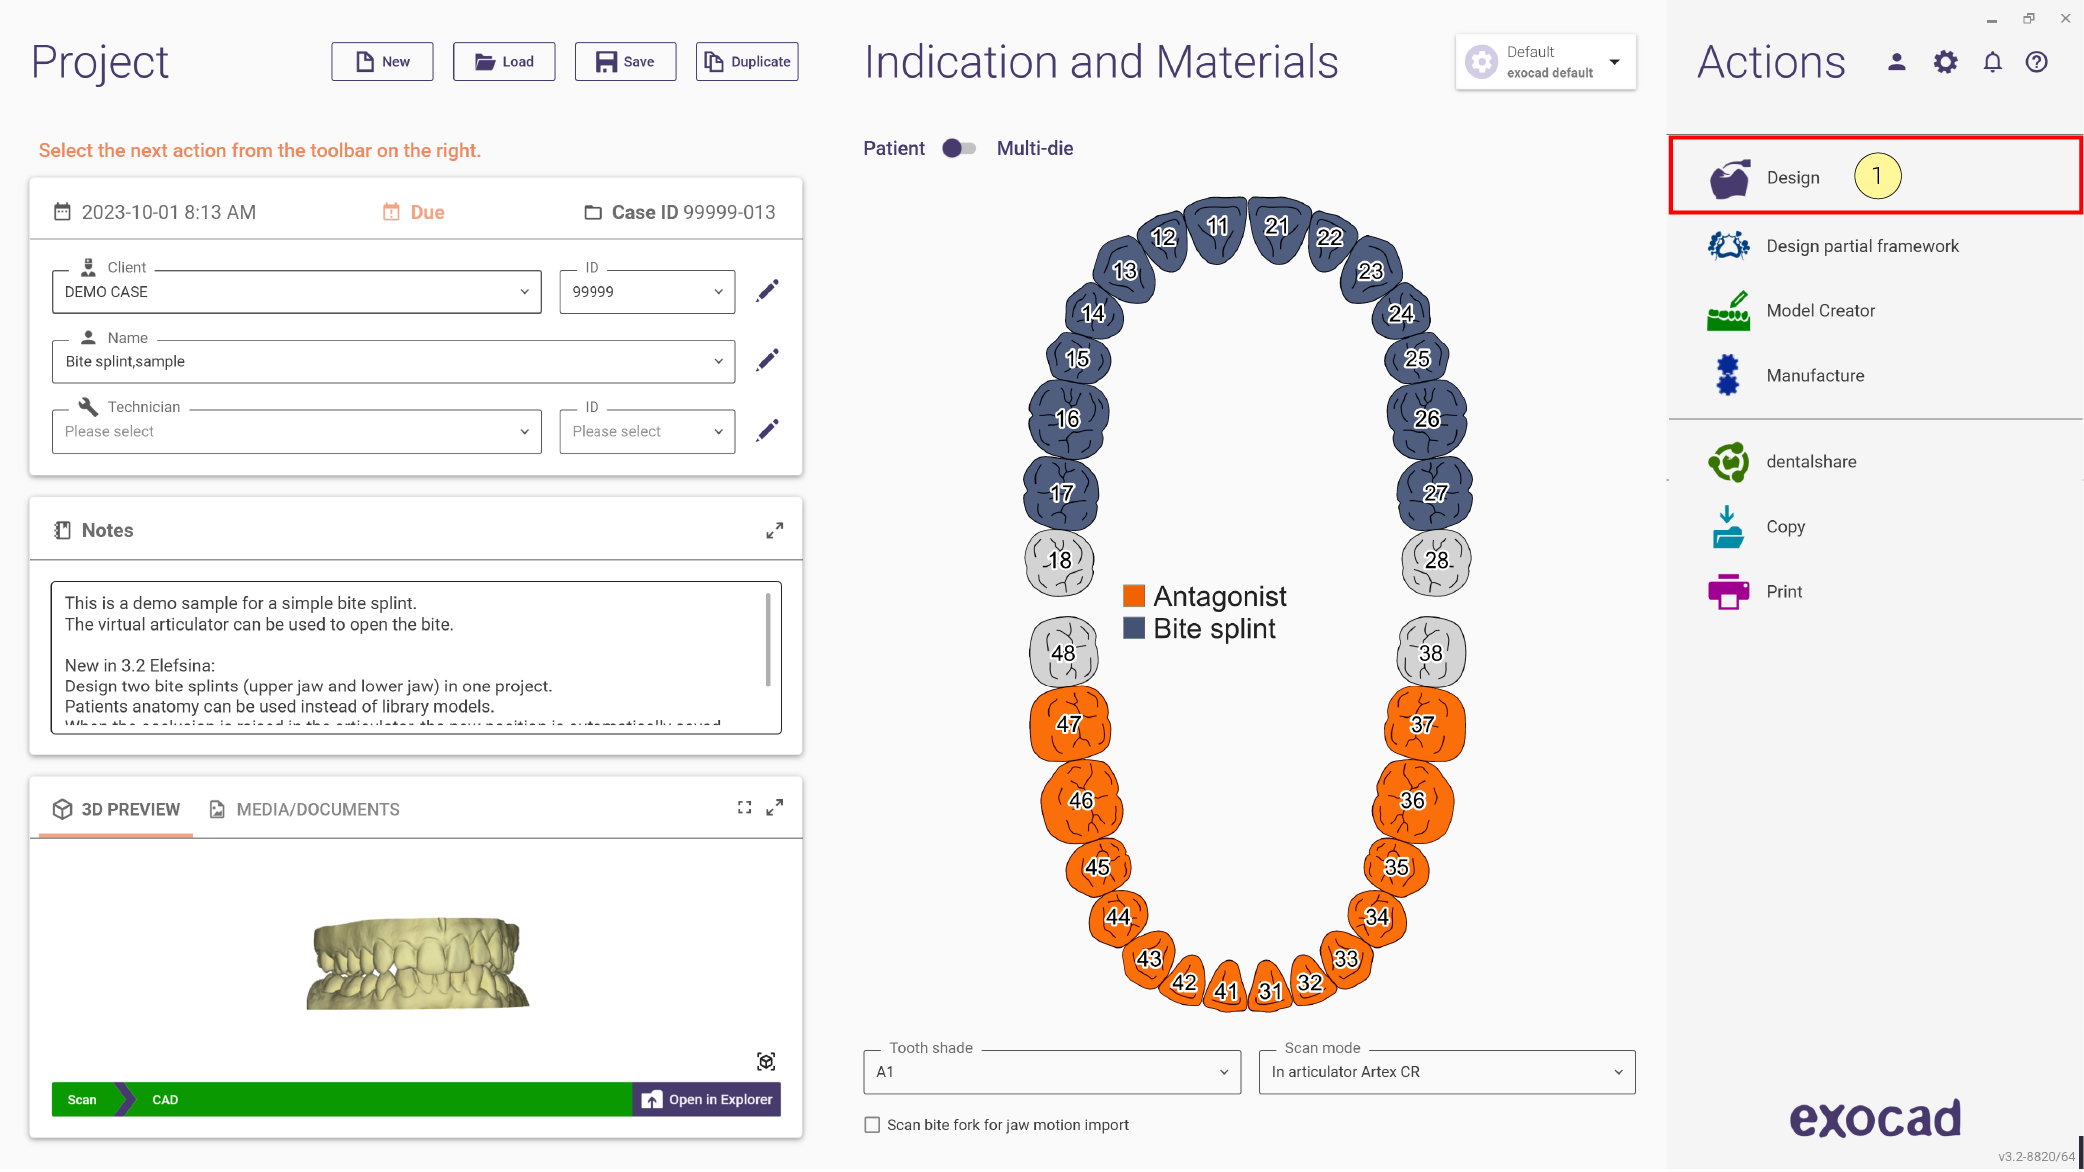
Task: Select the 3D PREVIEW tab
Action: 116,810
